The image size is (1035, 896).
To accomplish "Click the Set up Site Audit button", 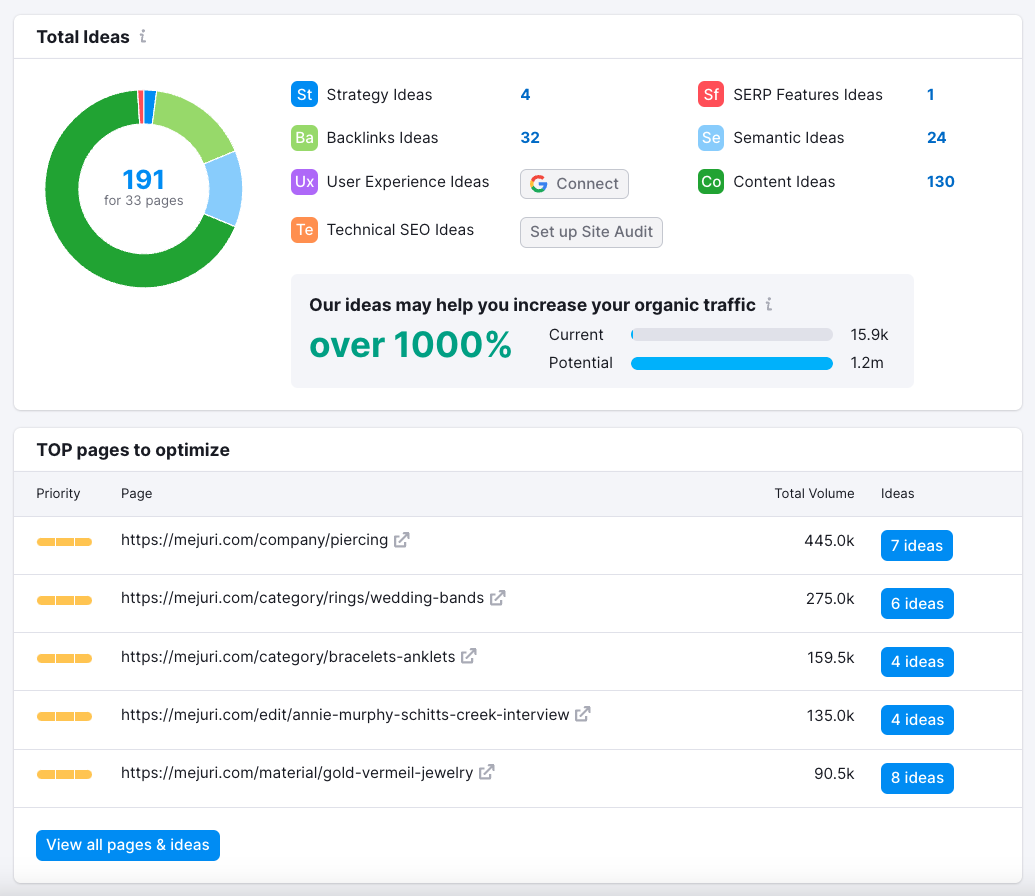I will [x=591, y=232].
